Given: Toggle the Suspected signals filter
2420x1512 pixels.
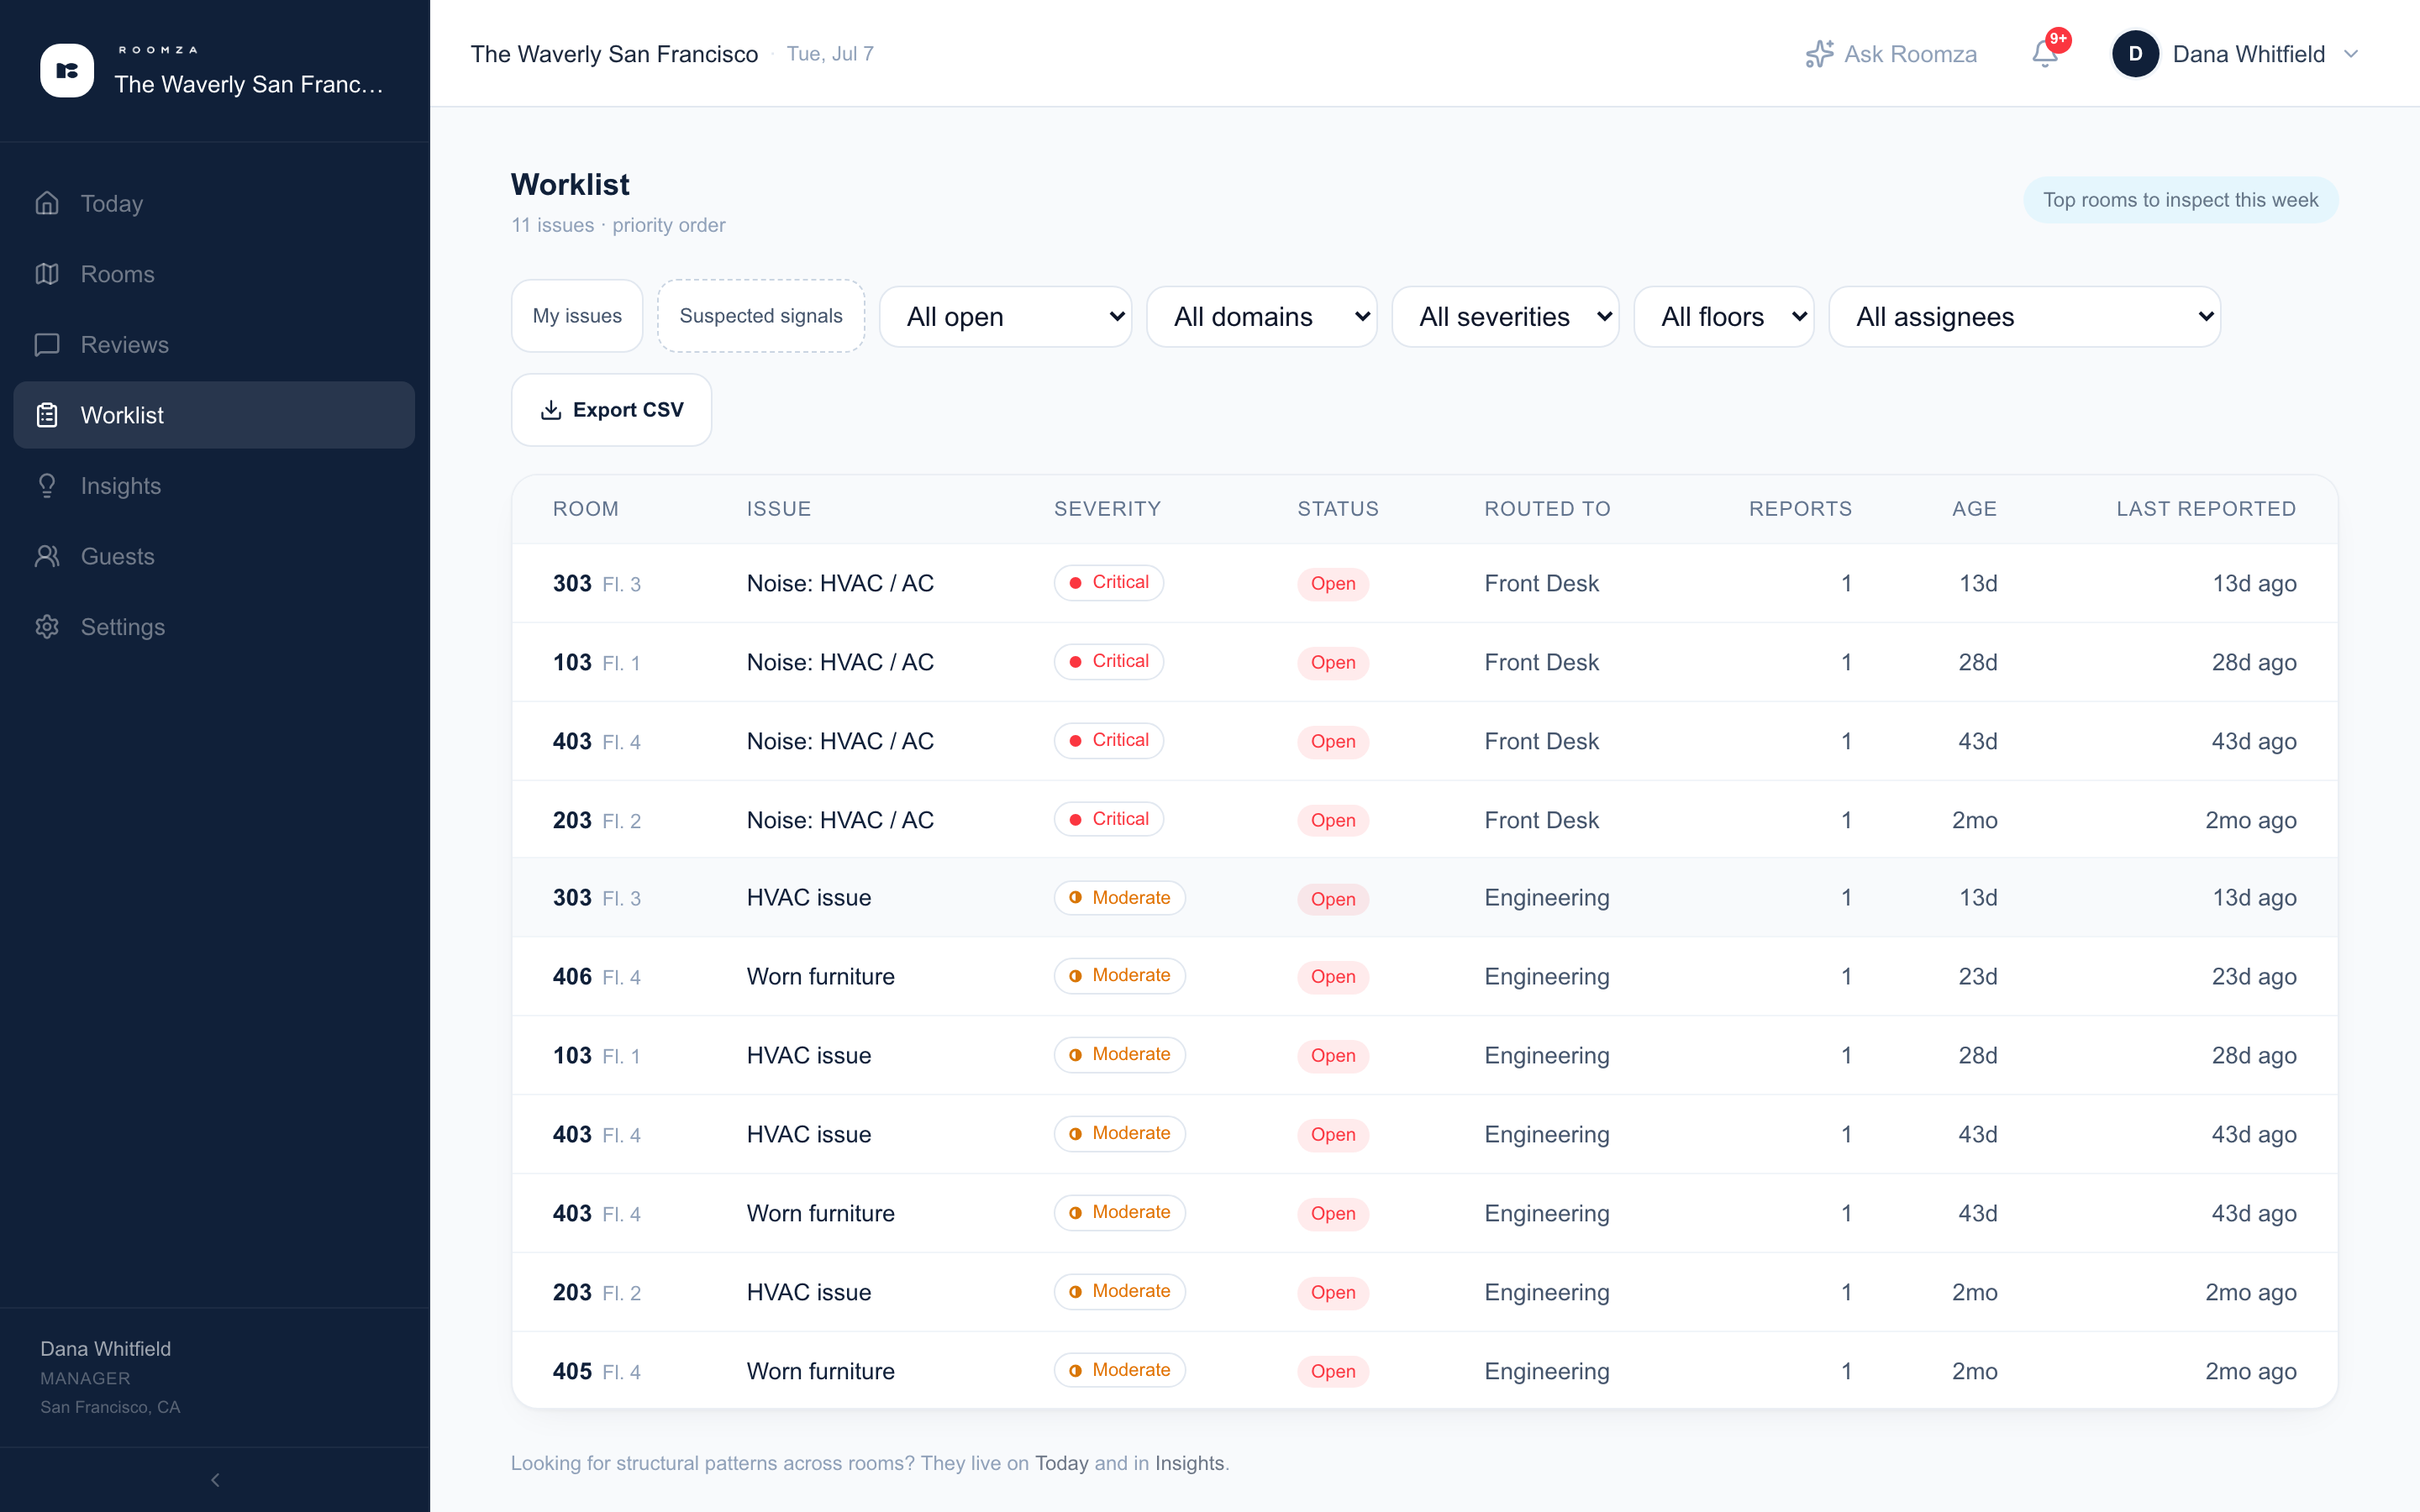Looking at the screenshot, I should pyautogui.click(x=761, y=316).
